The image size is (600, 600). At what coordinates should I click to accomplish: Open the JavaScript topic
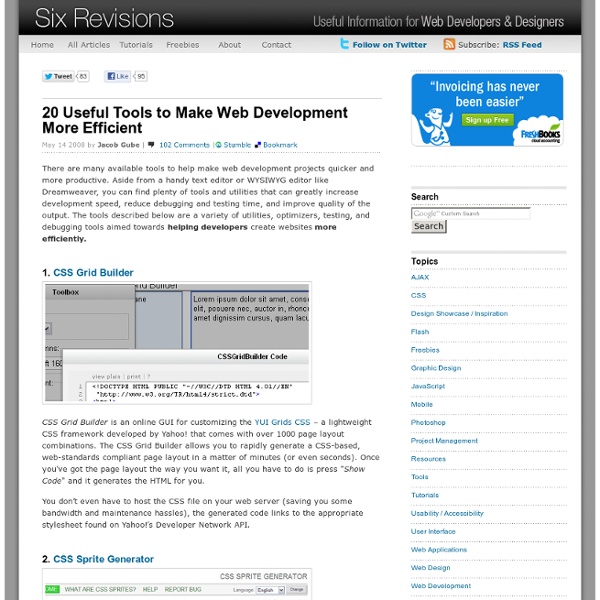(428, 386)
